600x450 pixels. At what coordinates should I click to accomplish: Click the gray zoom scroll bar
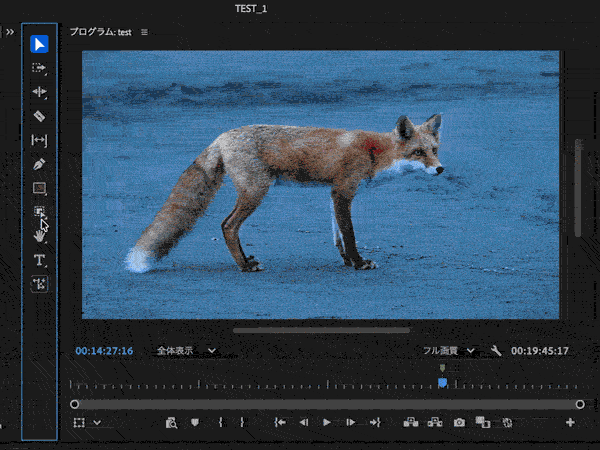pos(327,404)
